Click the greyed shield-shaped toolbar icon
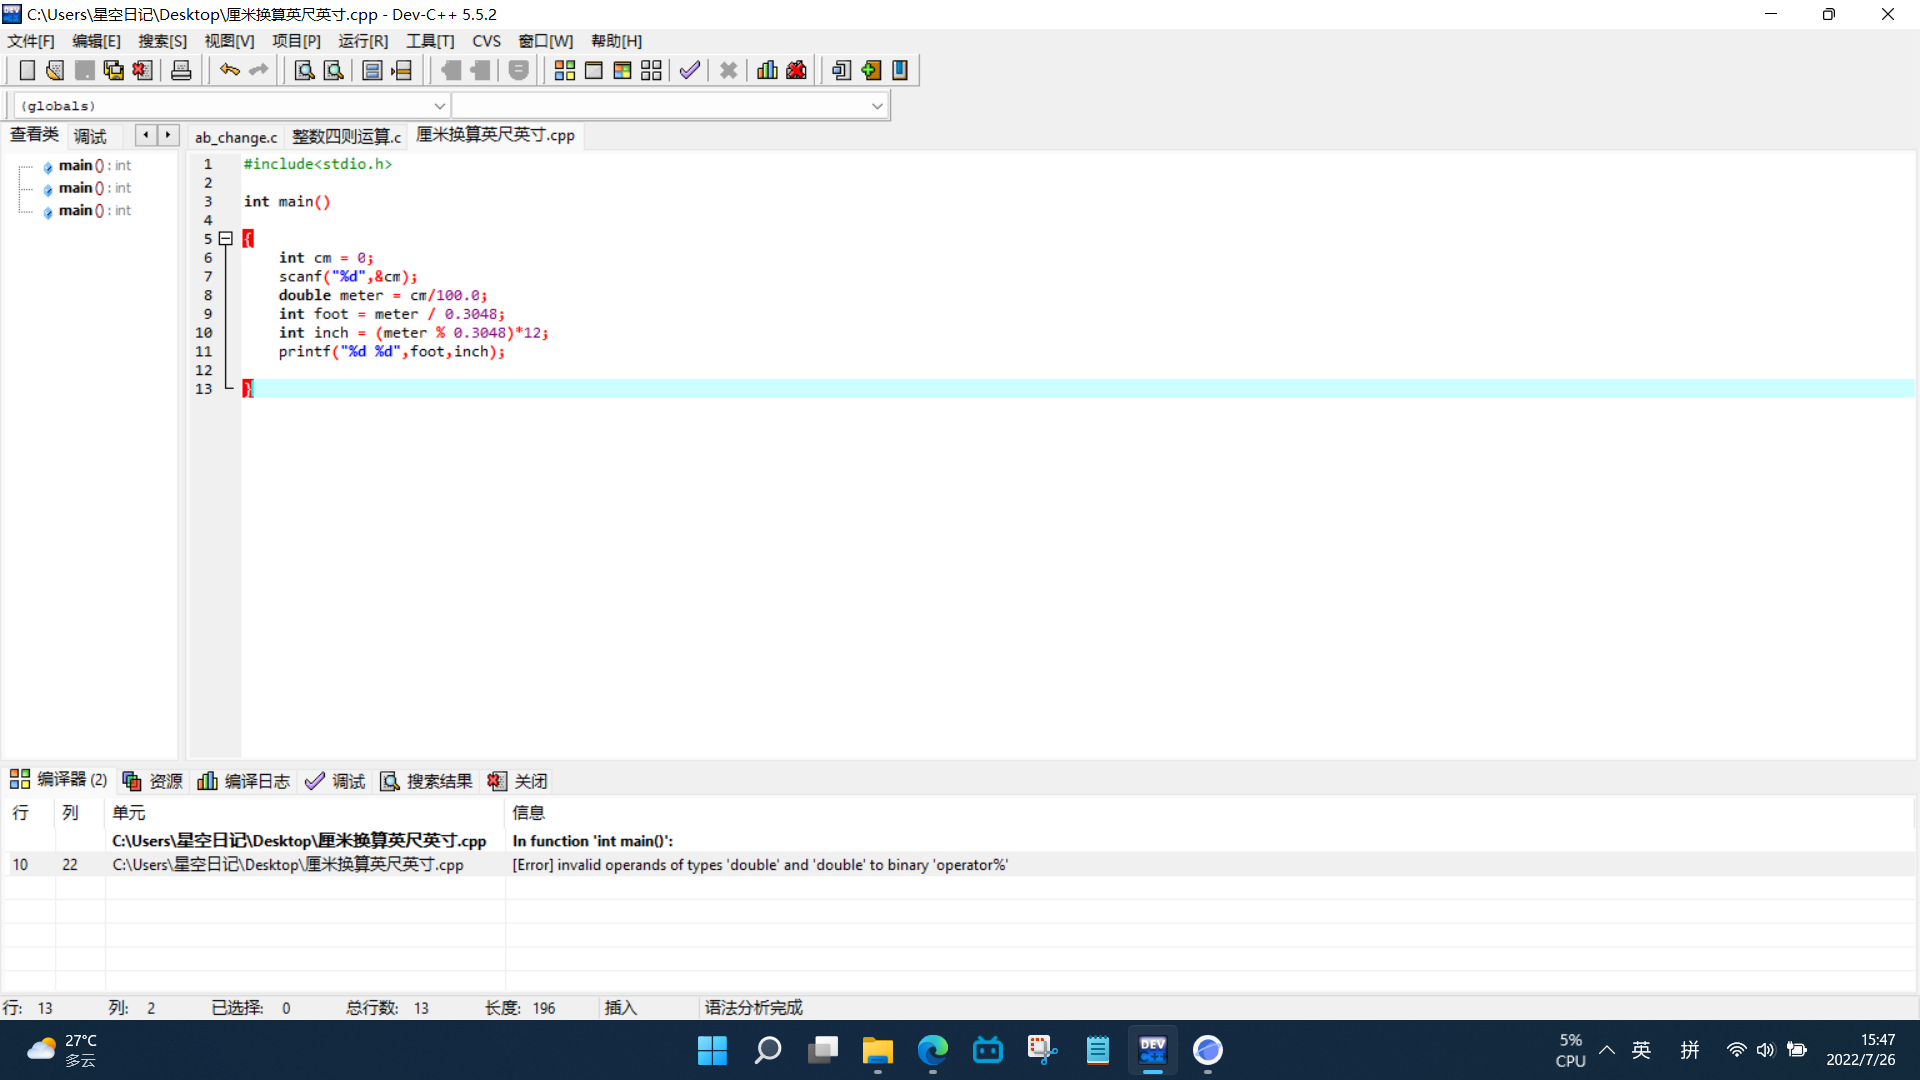 coord(518,70)
